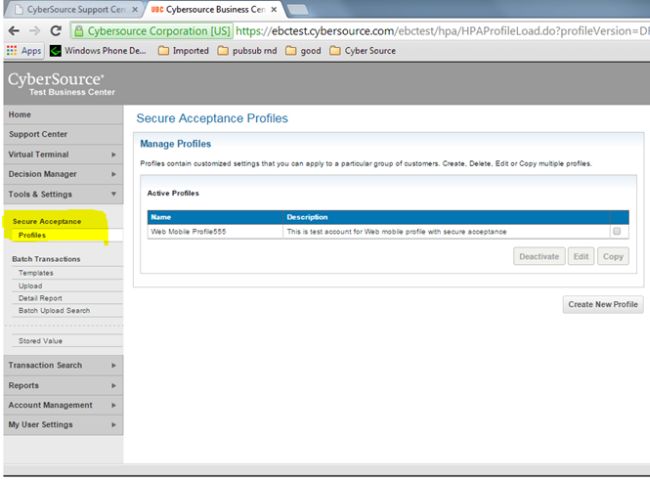The width and height of the screenshot is (650, 481).
Task: Click the Manage Profiles heading
Action: 175,144
